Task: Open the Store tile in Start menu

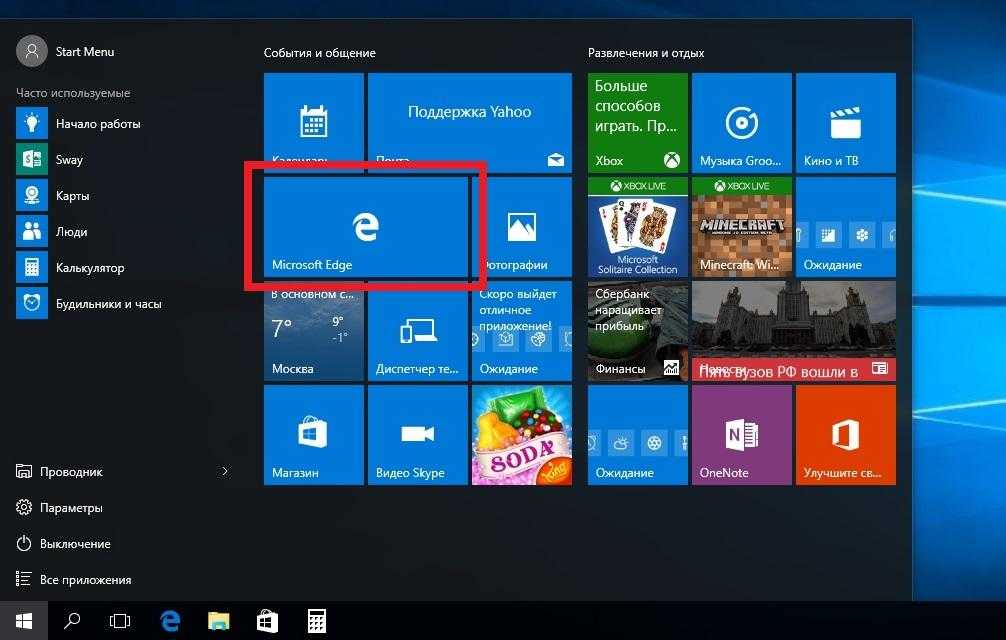Action: point(314,435)
